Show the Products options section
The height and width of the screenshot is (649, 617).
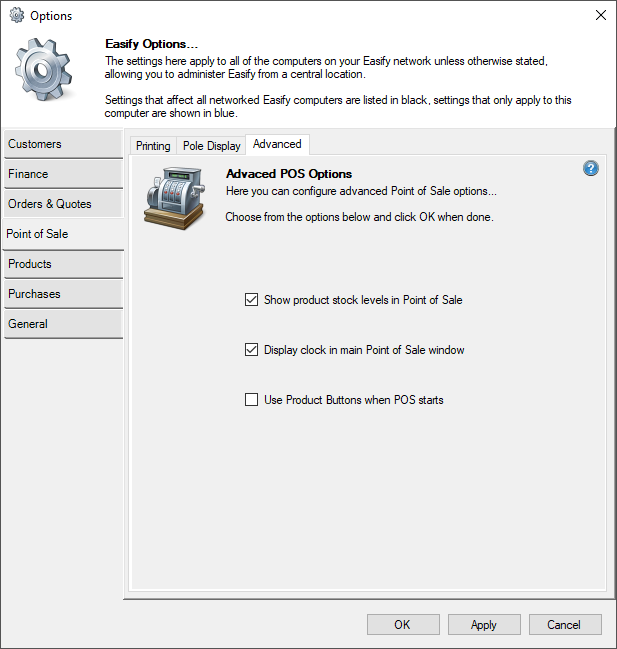pyautogui.click(x=63, y=264)
